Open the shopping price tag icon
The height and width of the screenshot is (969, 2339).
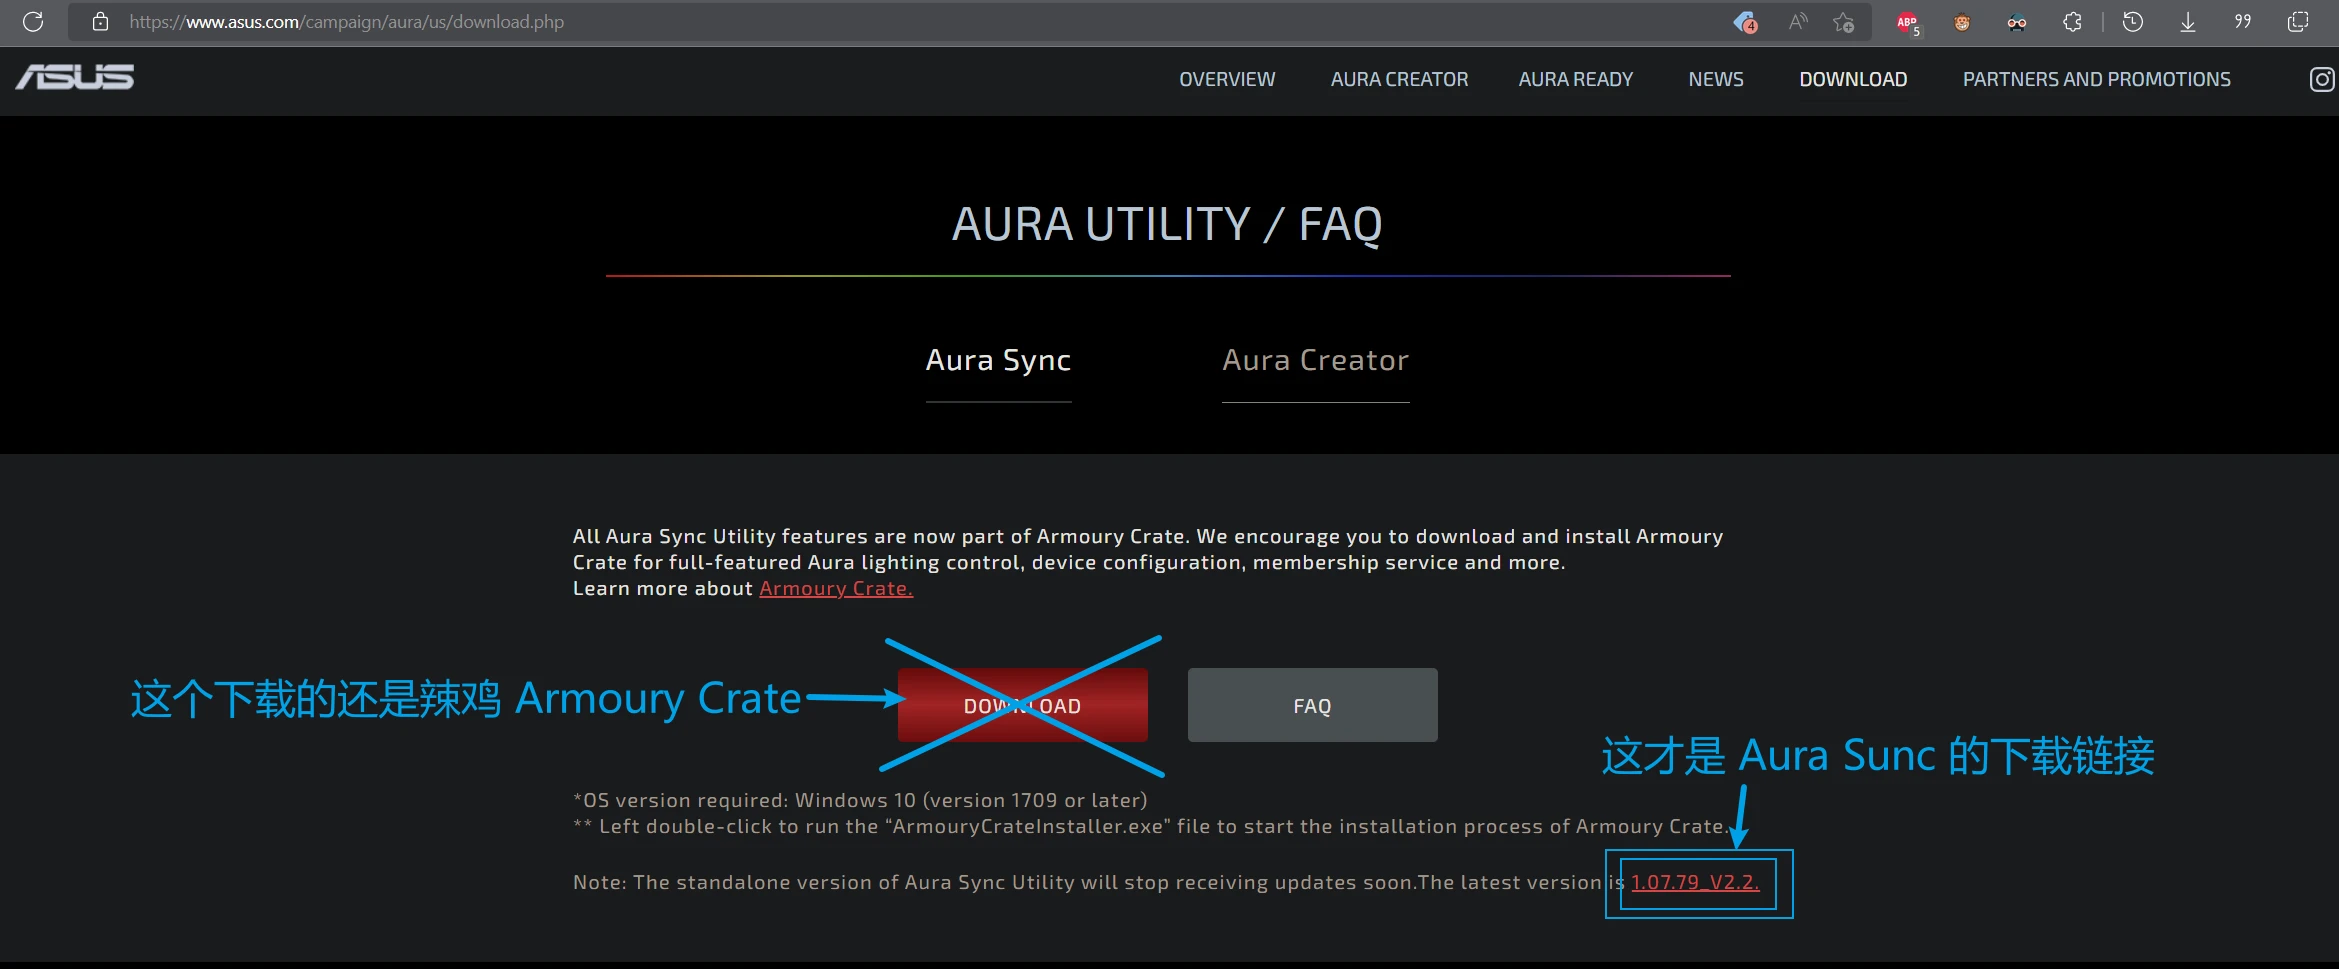coord(1745,22)
